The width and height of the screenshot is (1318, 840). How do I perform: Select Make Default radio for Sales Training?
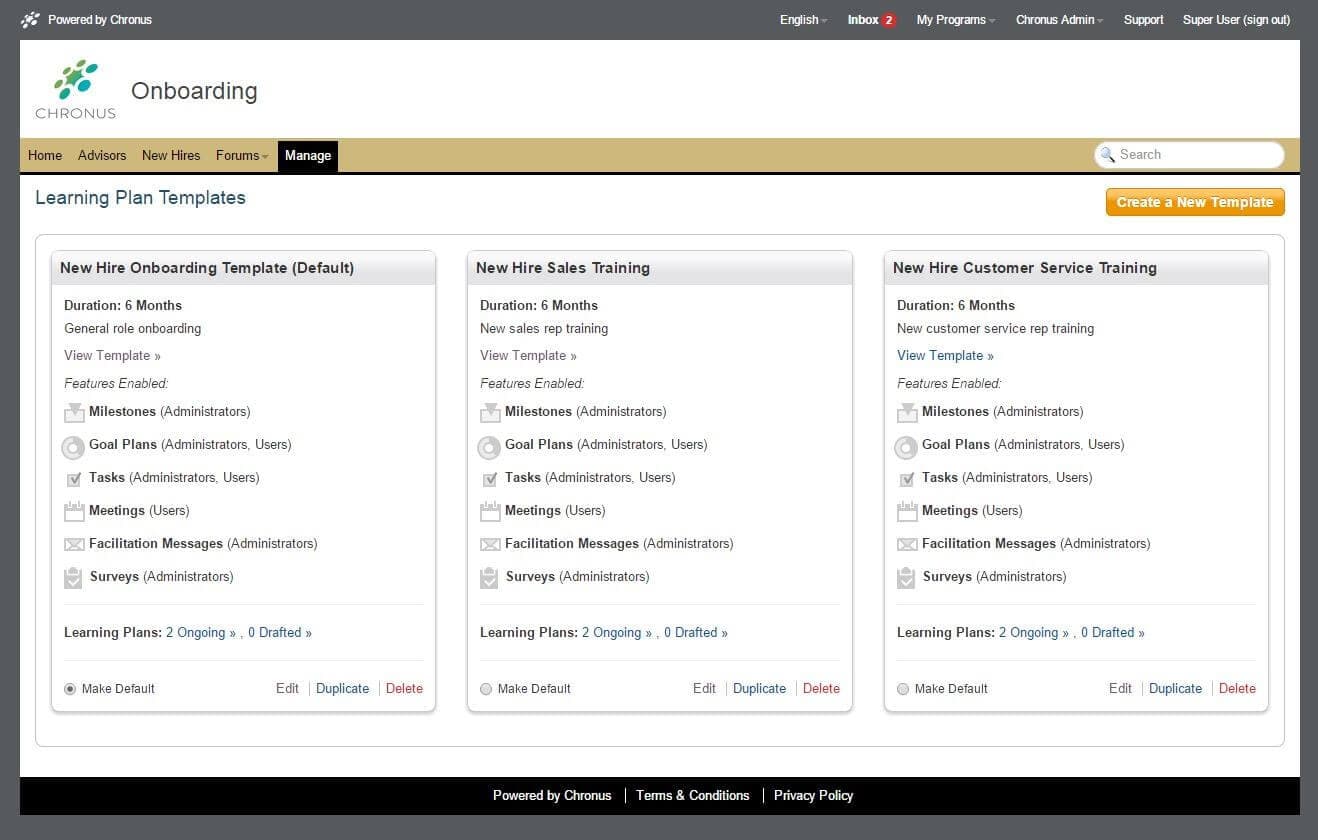(x=486, y=689)
